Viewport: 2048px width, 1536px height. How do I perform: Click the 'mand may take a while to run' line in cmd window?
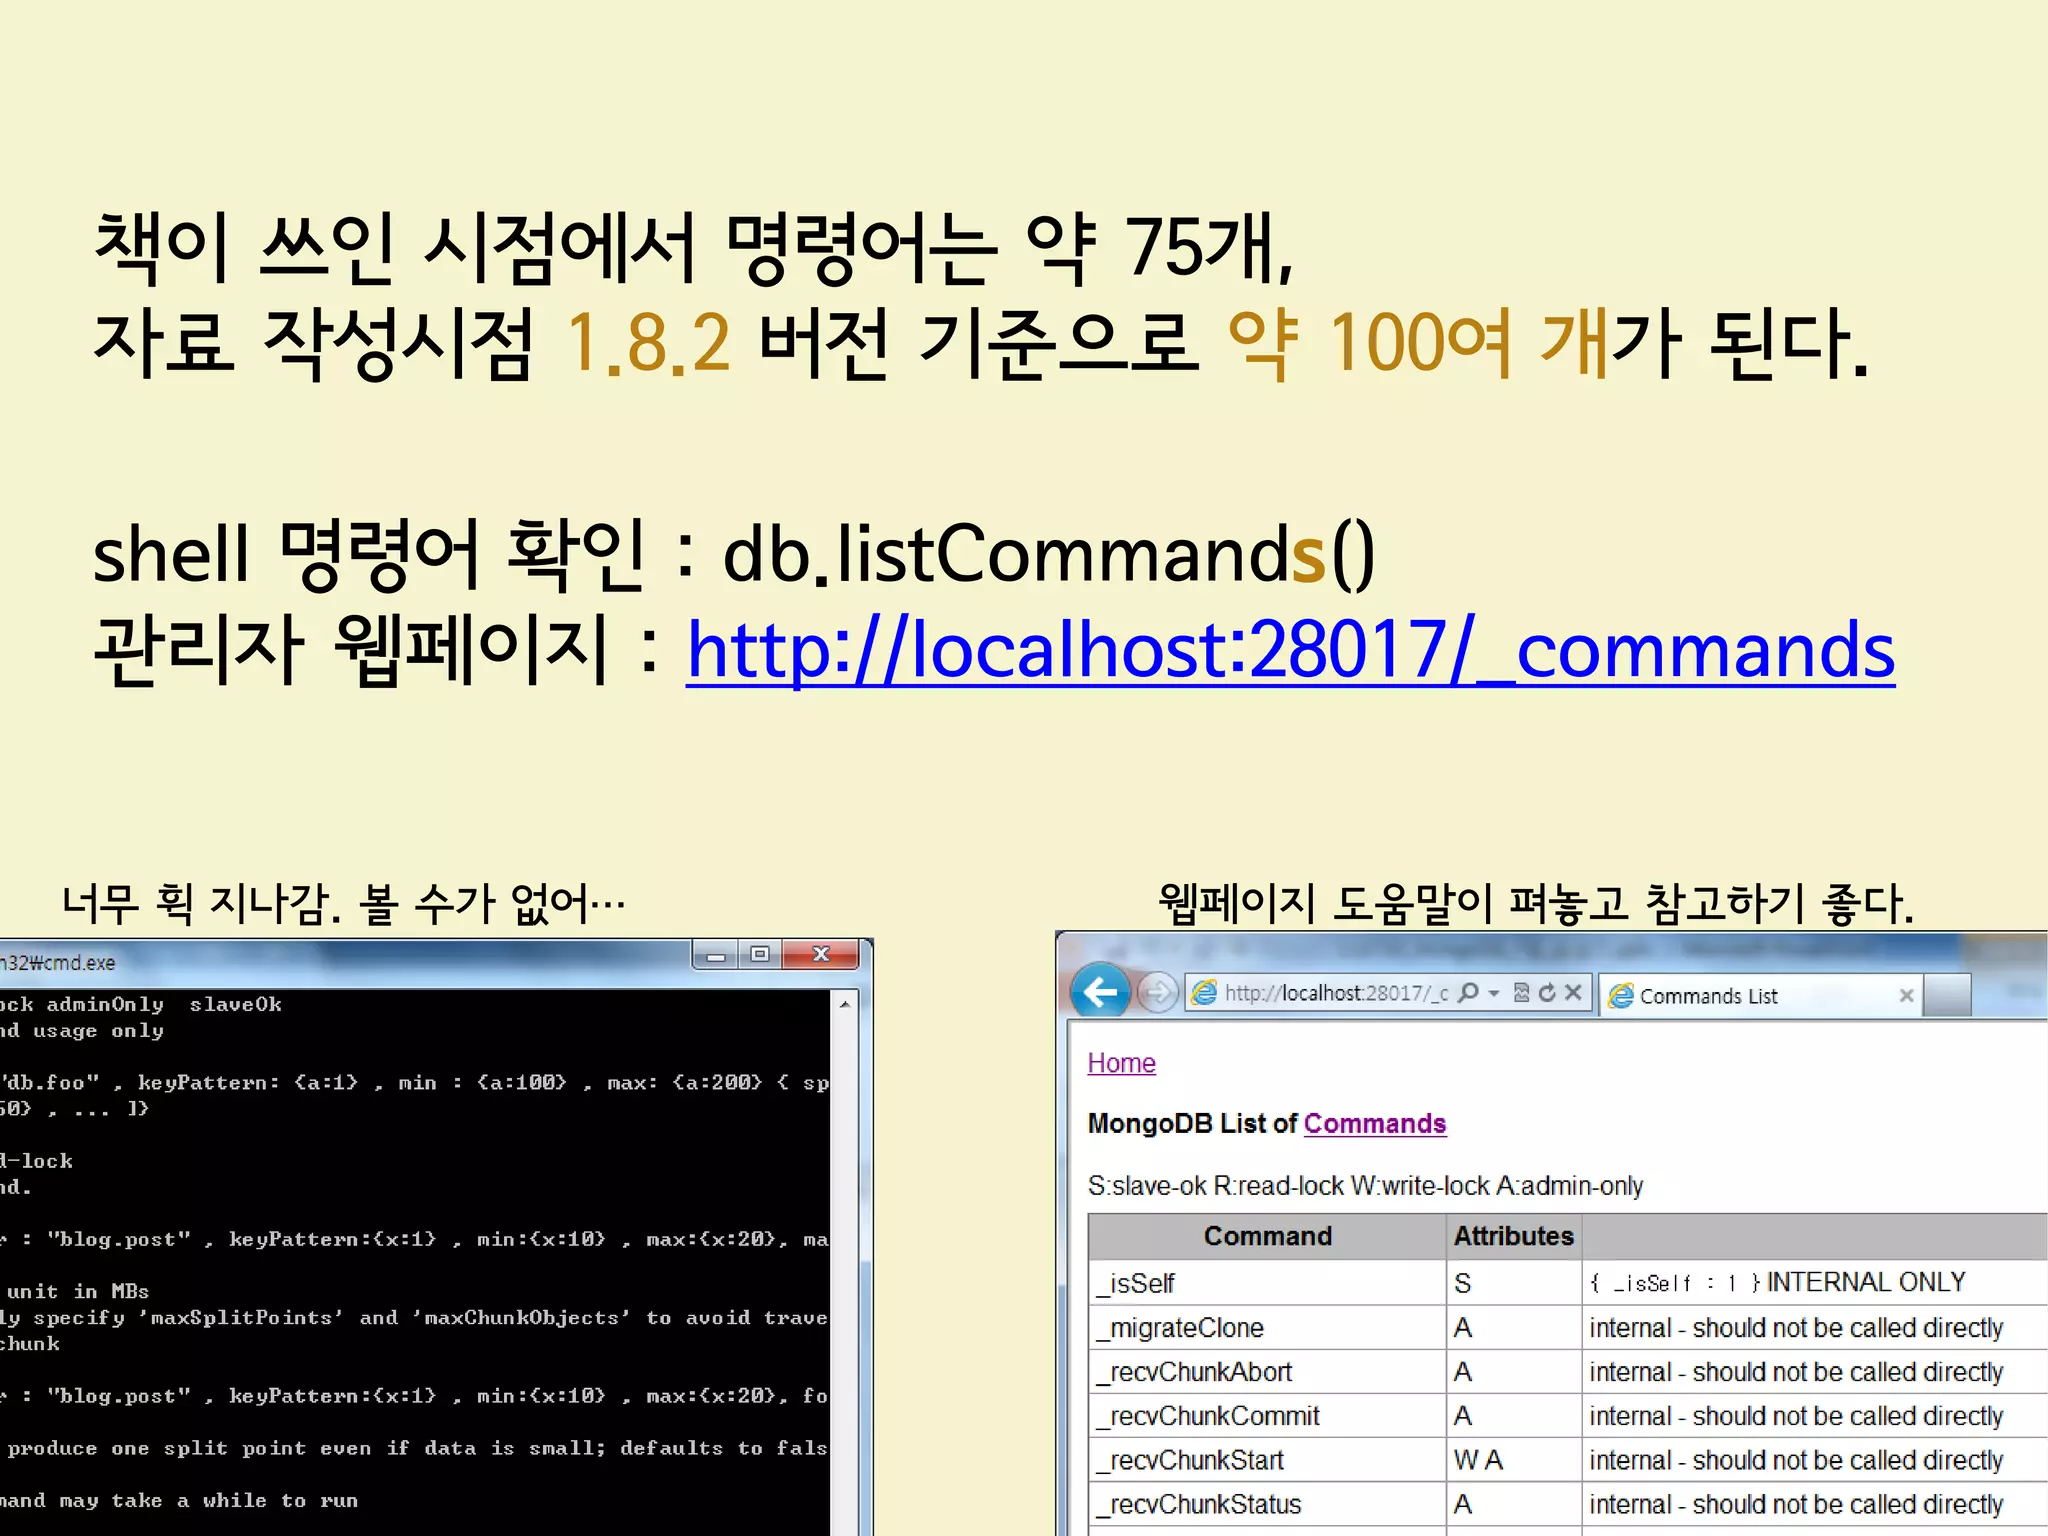point(179,1500)
